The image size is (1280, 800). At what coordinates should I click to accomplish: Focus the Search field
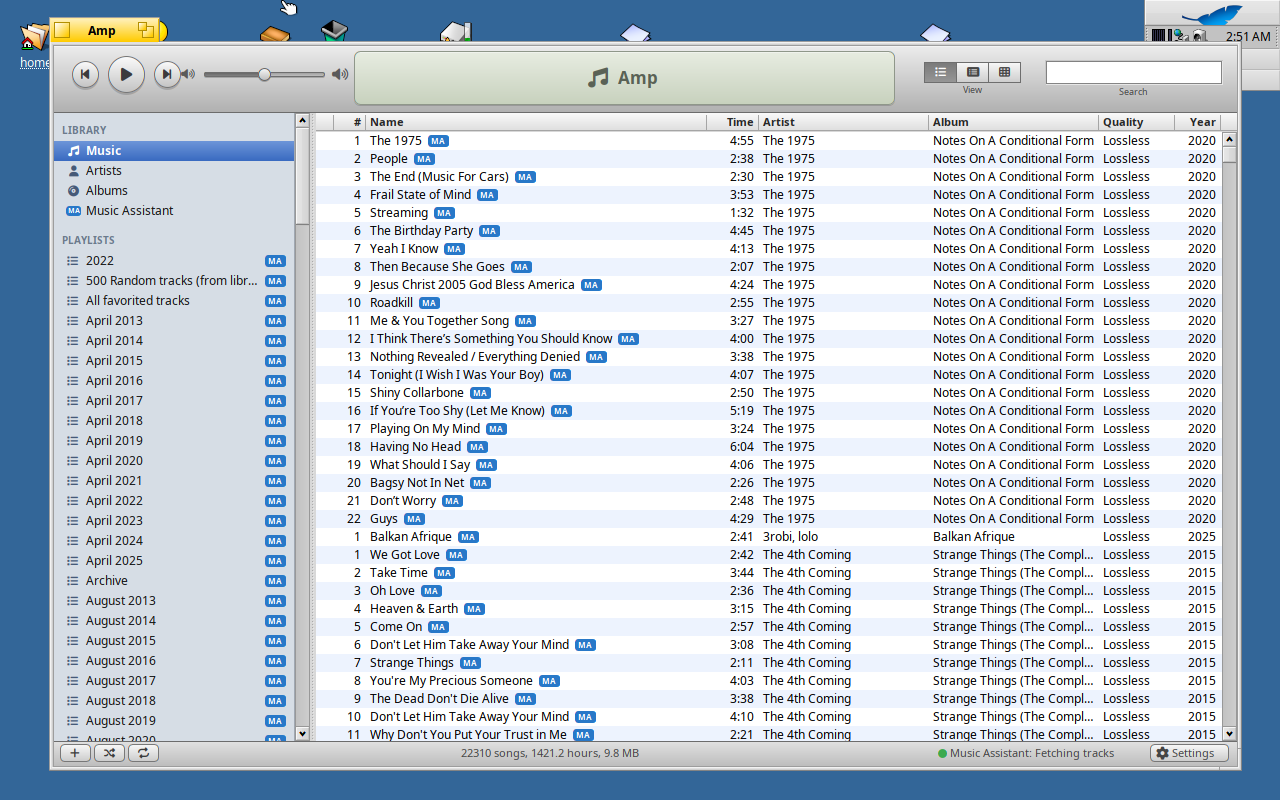pos(1133,72)
